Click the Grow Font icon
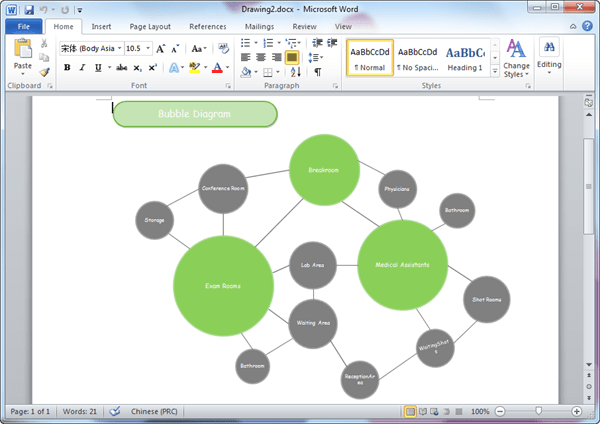The image size is (600, 424). tap(160, 49)
